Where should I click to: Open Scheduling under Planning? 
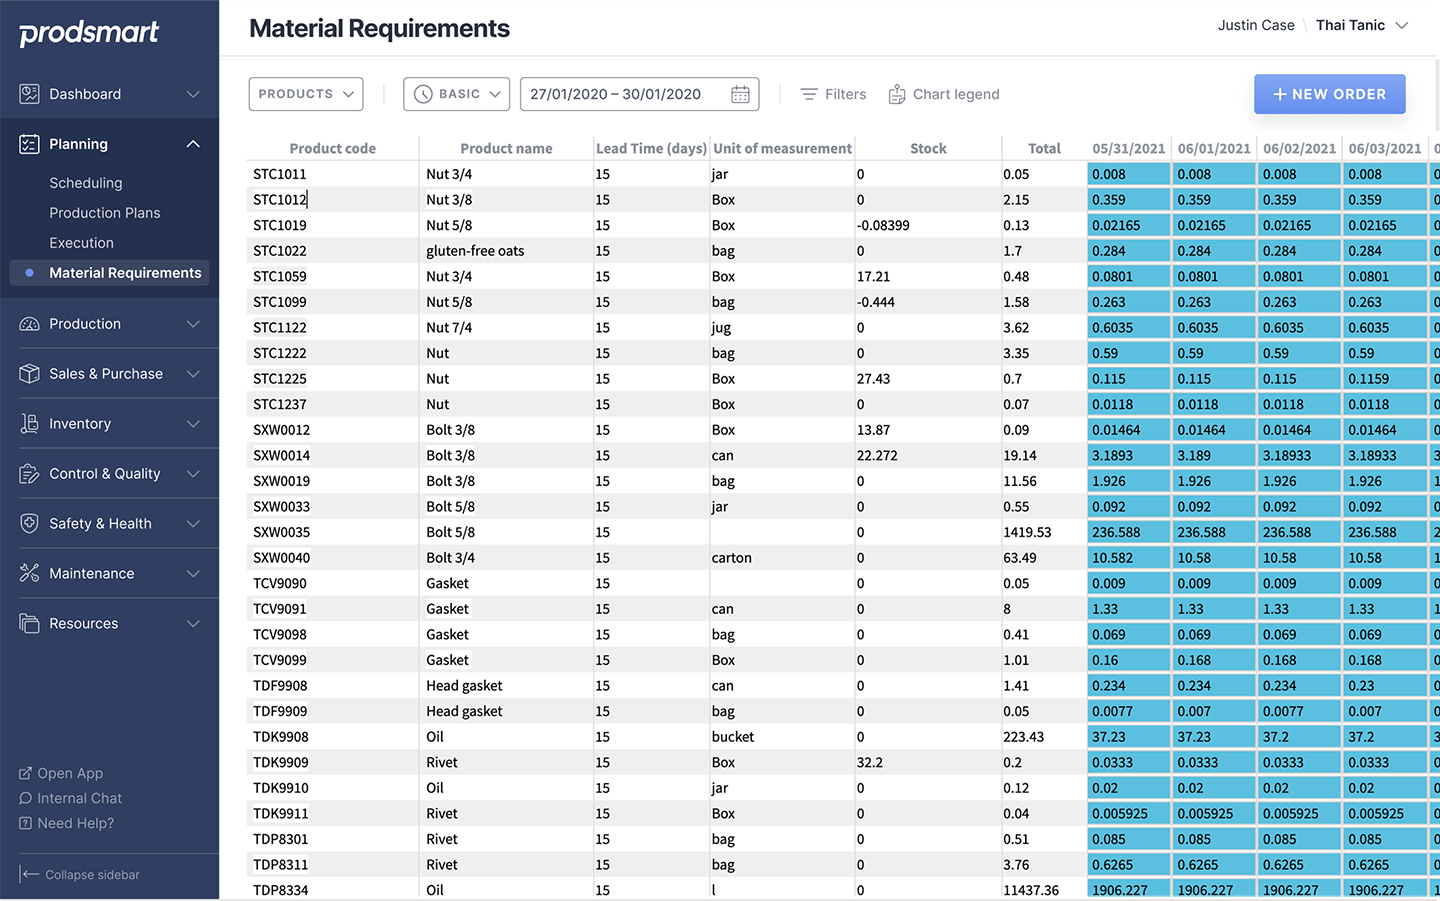tap(86, 183)
